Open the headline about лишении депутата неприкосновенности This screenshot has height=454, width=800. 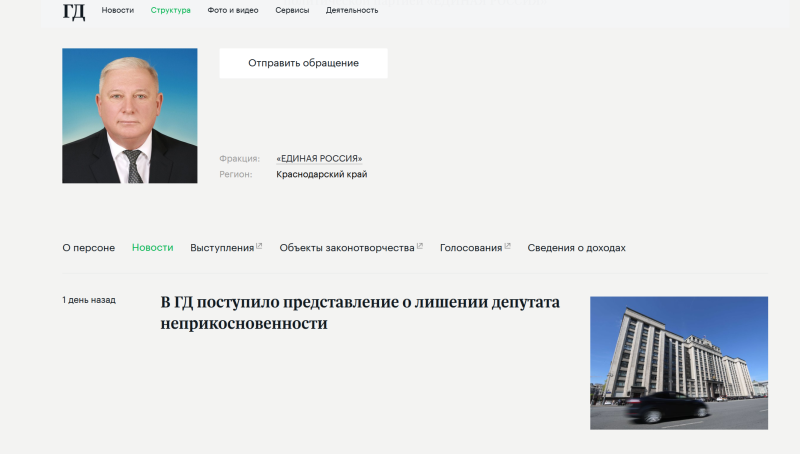pos(360,313)
